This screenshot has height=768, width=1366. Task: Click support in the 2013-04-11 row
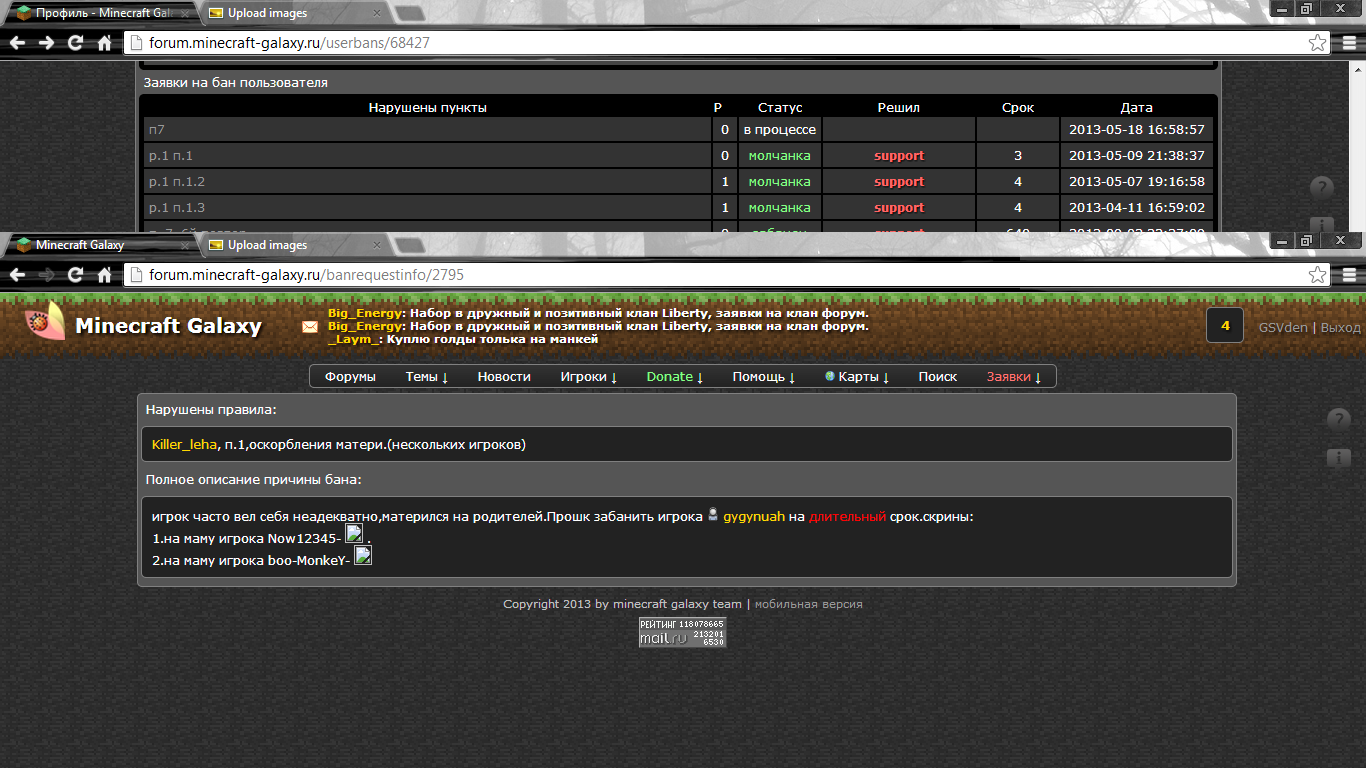tap(899, 208)
